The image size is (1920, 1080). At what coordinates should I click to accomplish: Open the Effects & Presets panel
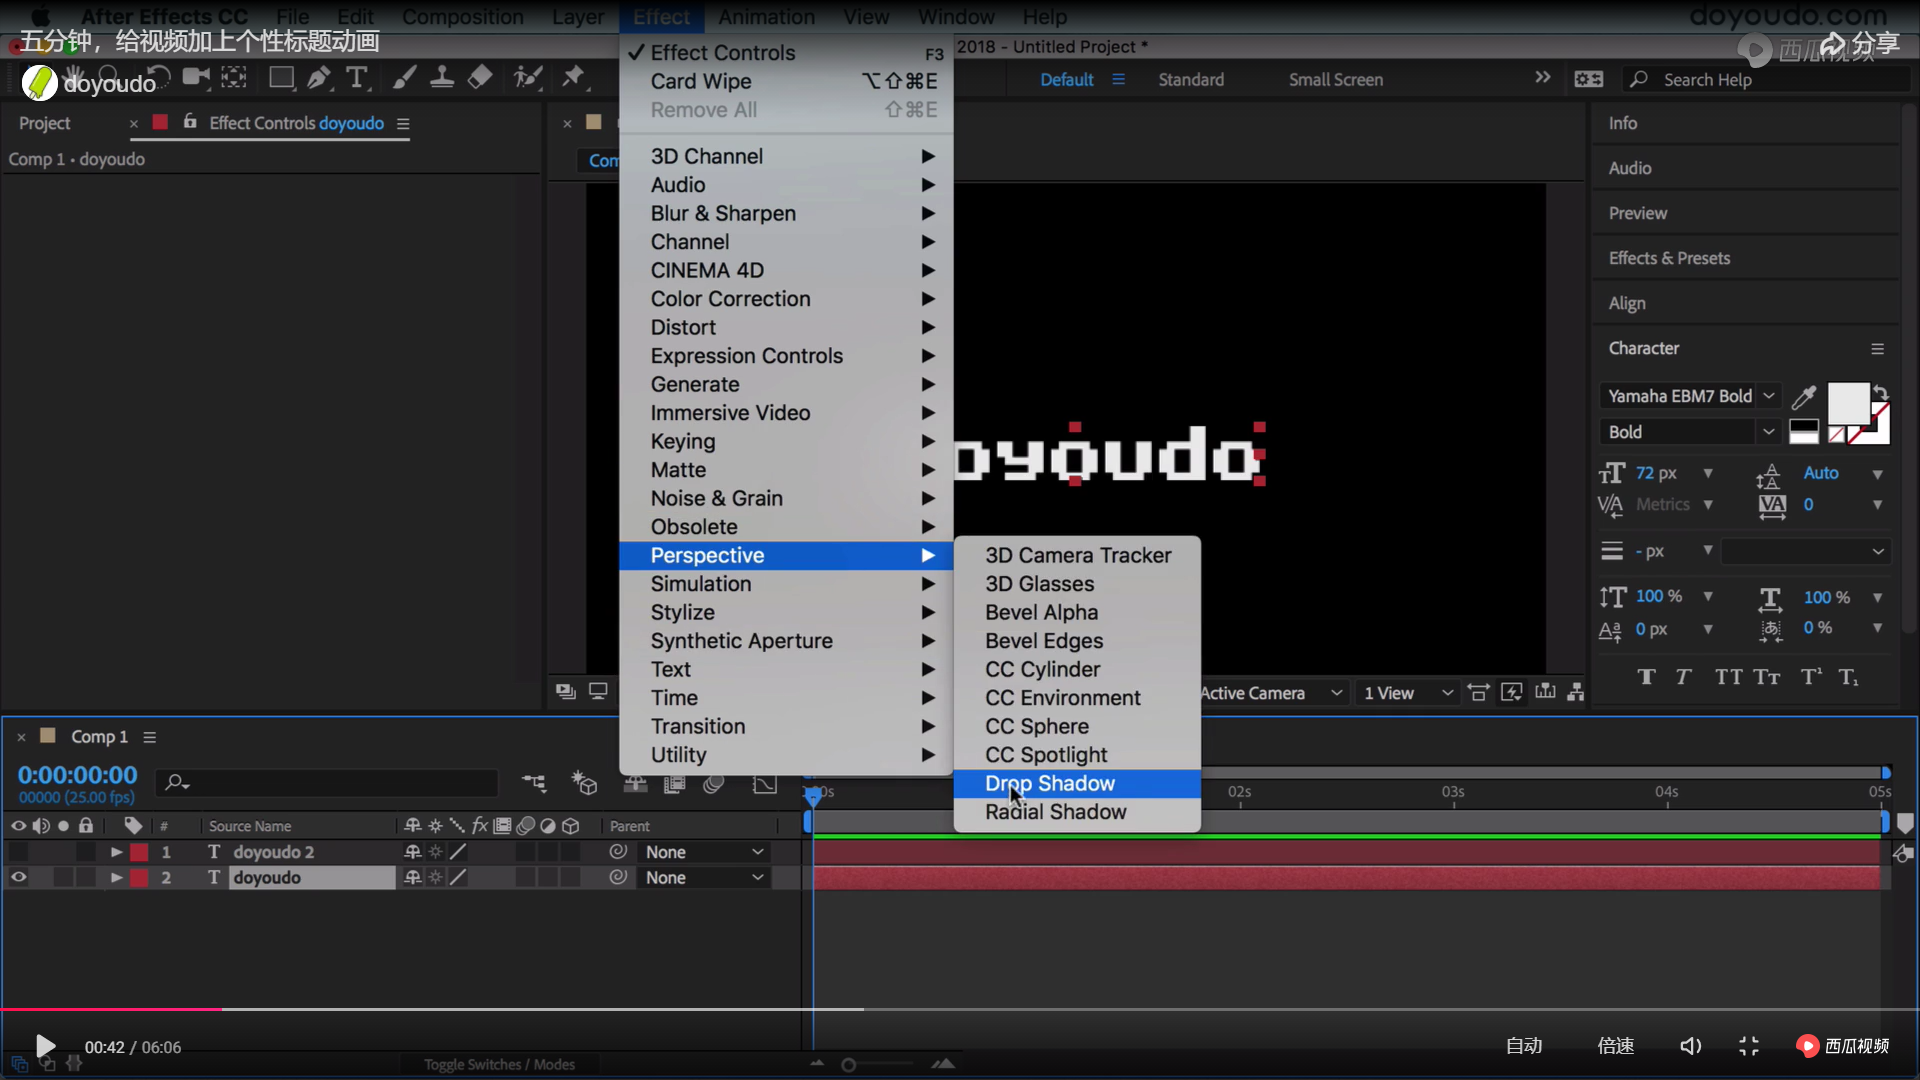pos(1668,258)
